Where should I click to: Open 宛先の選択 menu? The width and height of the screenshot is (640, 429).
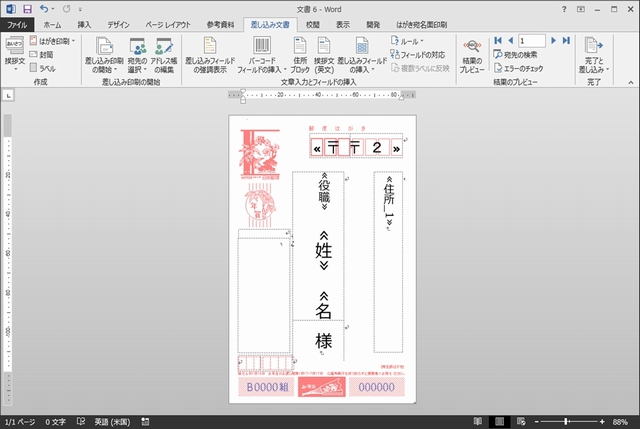click(137, 55)
